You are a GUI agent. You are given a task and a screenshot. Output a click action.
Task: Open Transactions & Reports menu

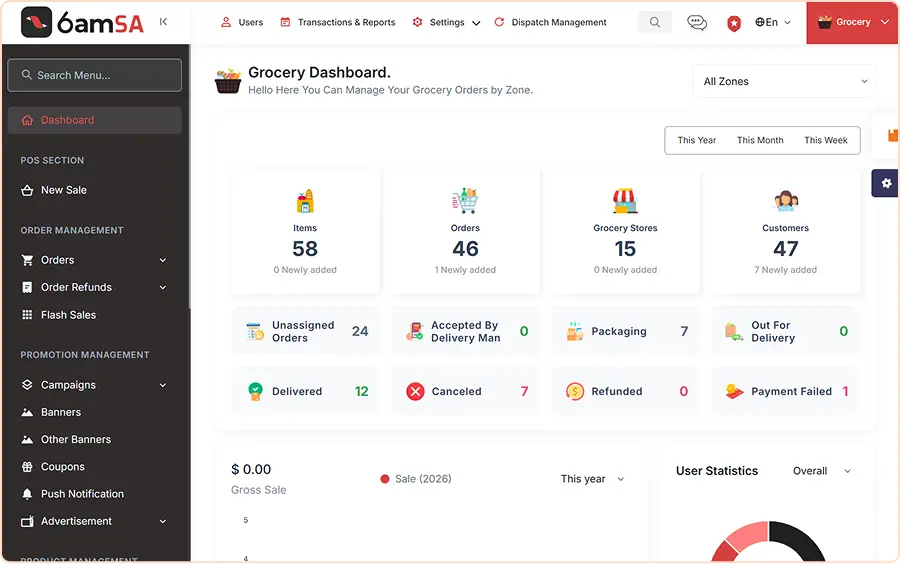(x=338, y=22)
